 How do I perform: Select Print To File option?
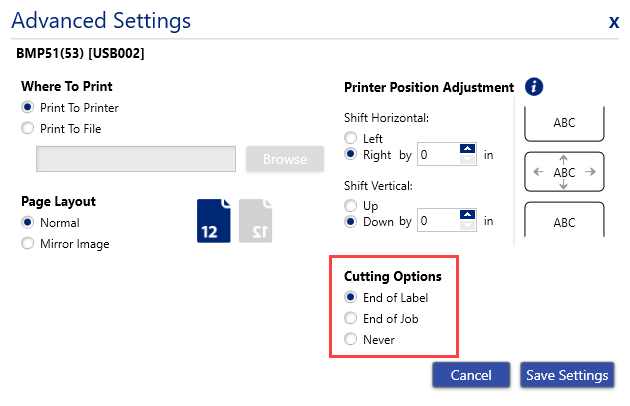(x=27, y=128)
